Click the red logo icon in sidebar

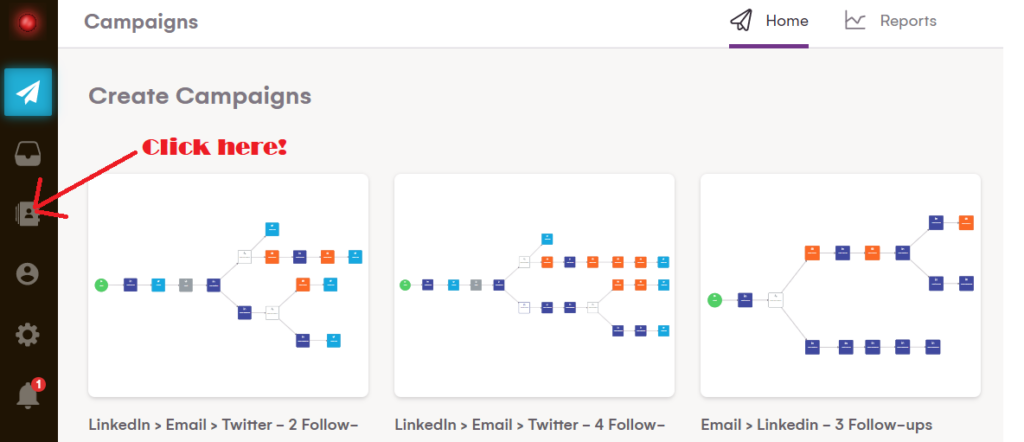point(28,22)
